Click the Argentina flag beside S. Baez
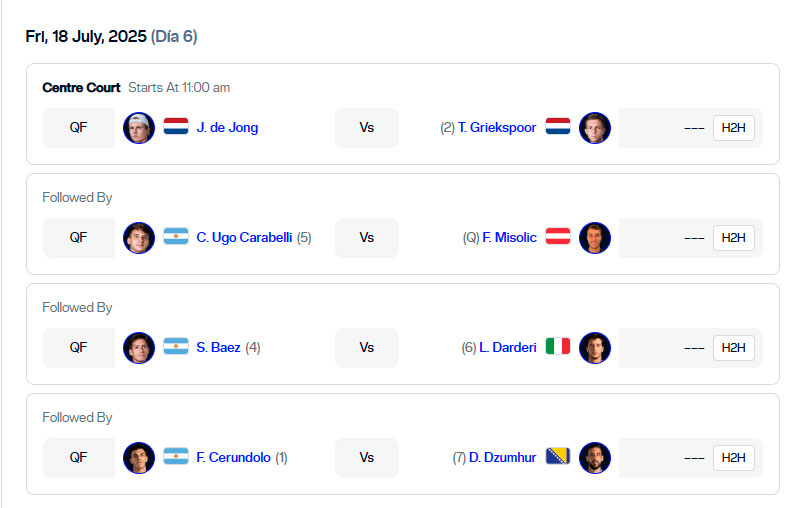 pos(176,346)
